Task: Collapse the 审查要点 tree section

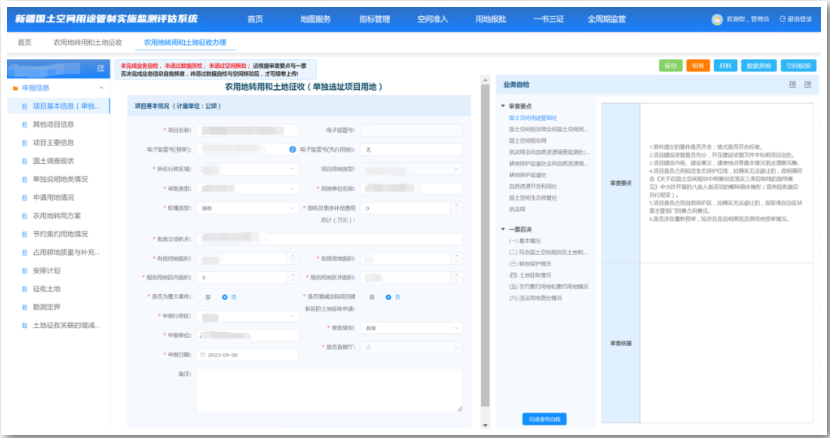Action: pos(504,105)
